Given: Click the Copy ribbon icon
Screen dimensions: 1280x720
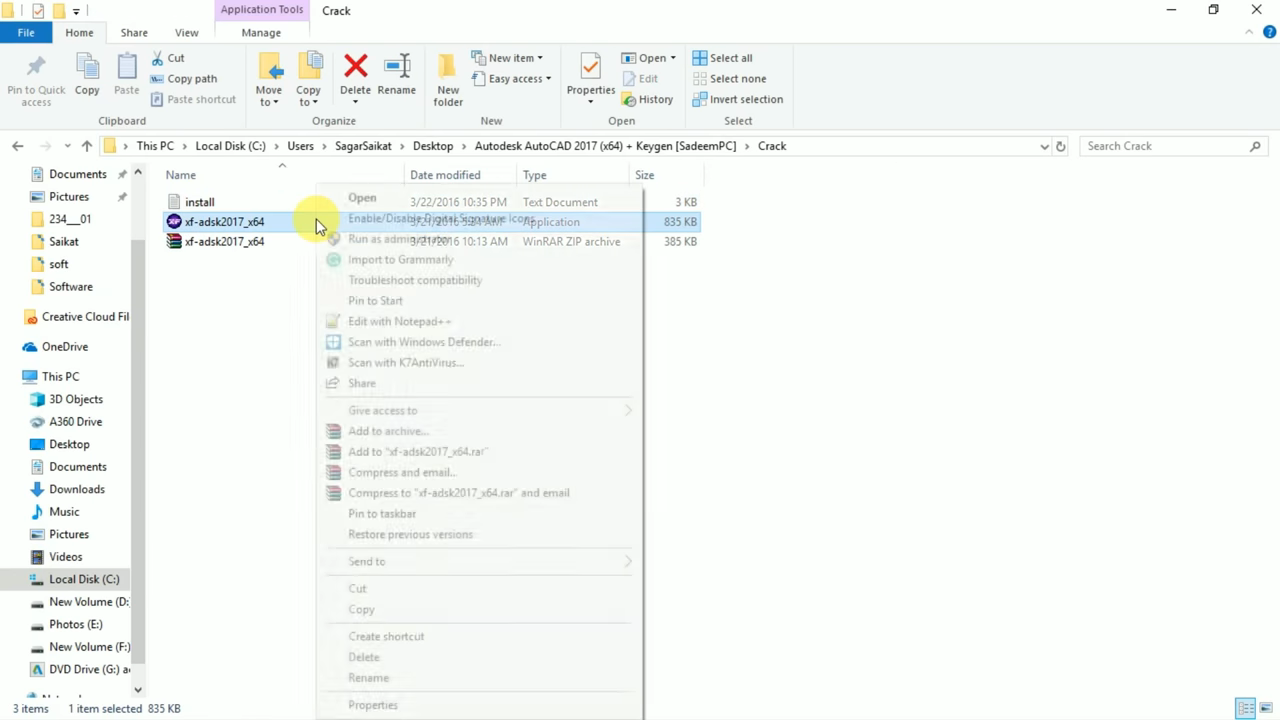Looking at the screenshot, I should (x=87, y=66).
